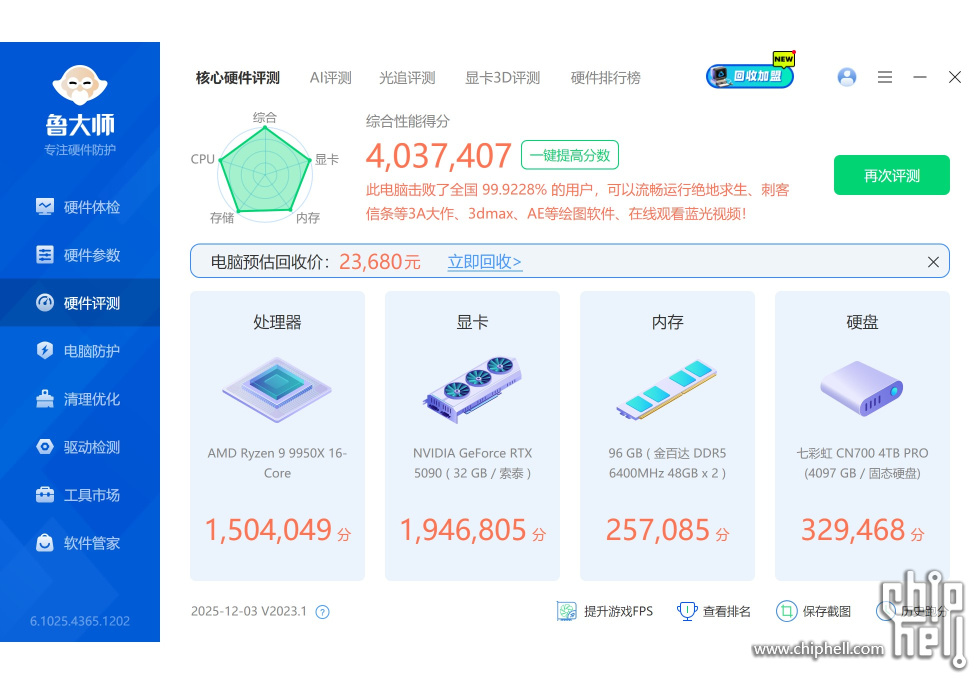Open 电脑防护 in the sidebar
This screenshot has width=980, height=684.
[79, 351]
